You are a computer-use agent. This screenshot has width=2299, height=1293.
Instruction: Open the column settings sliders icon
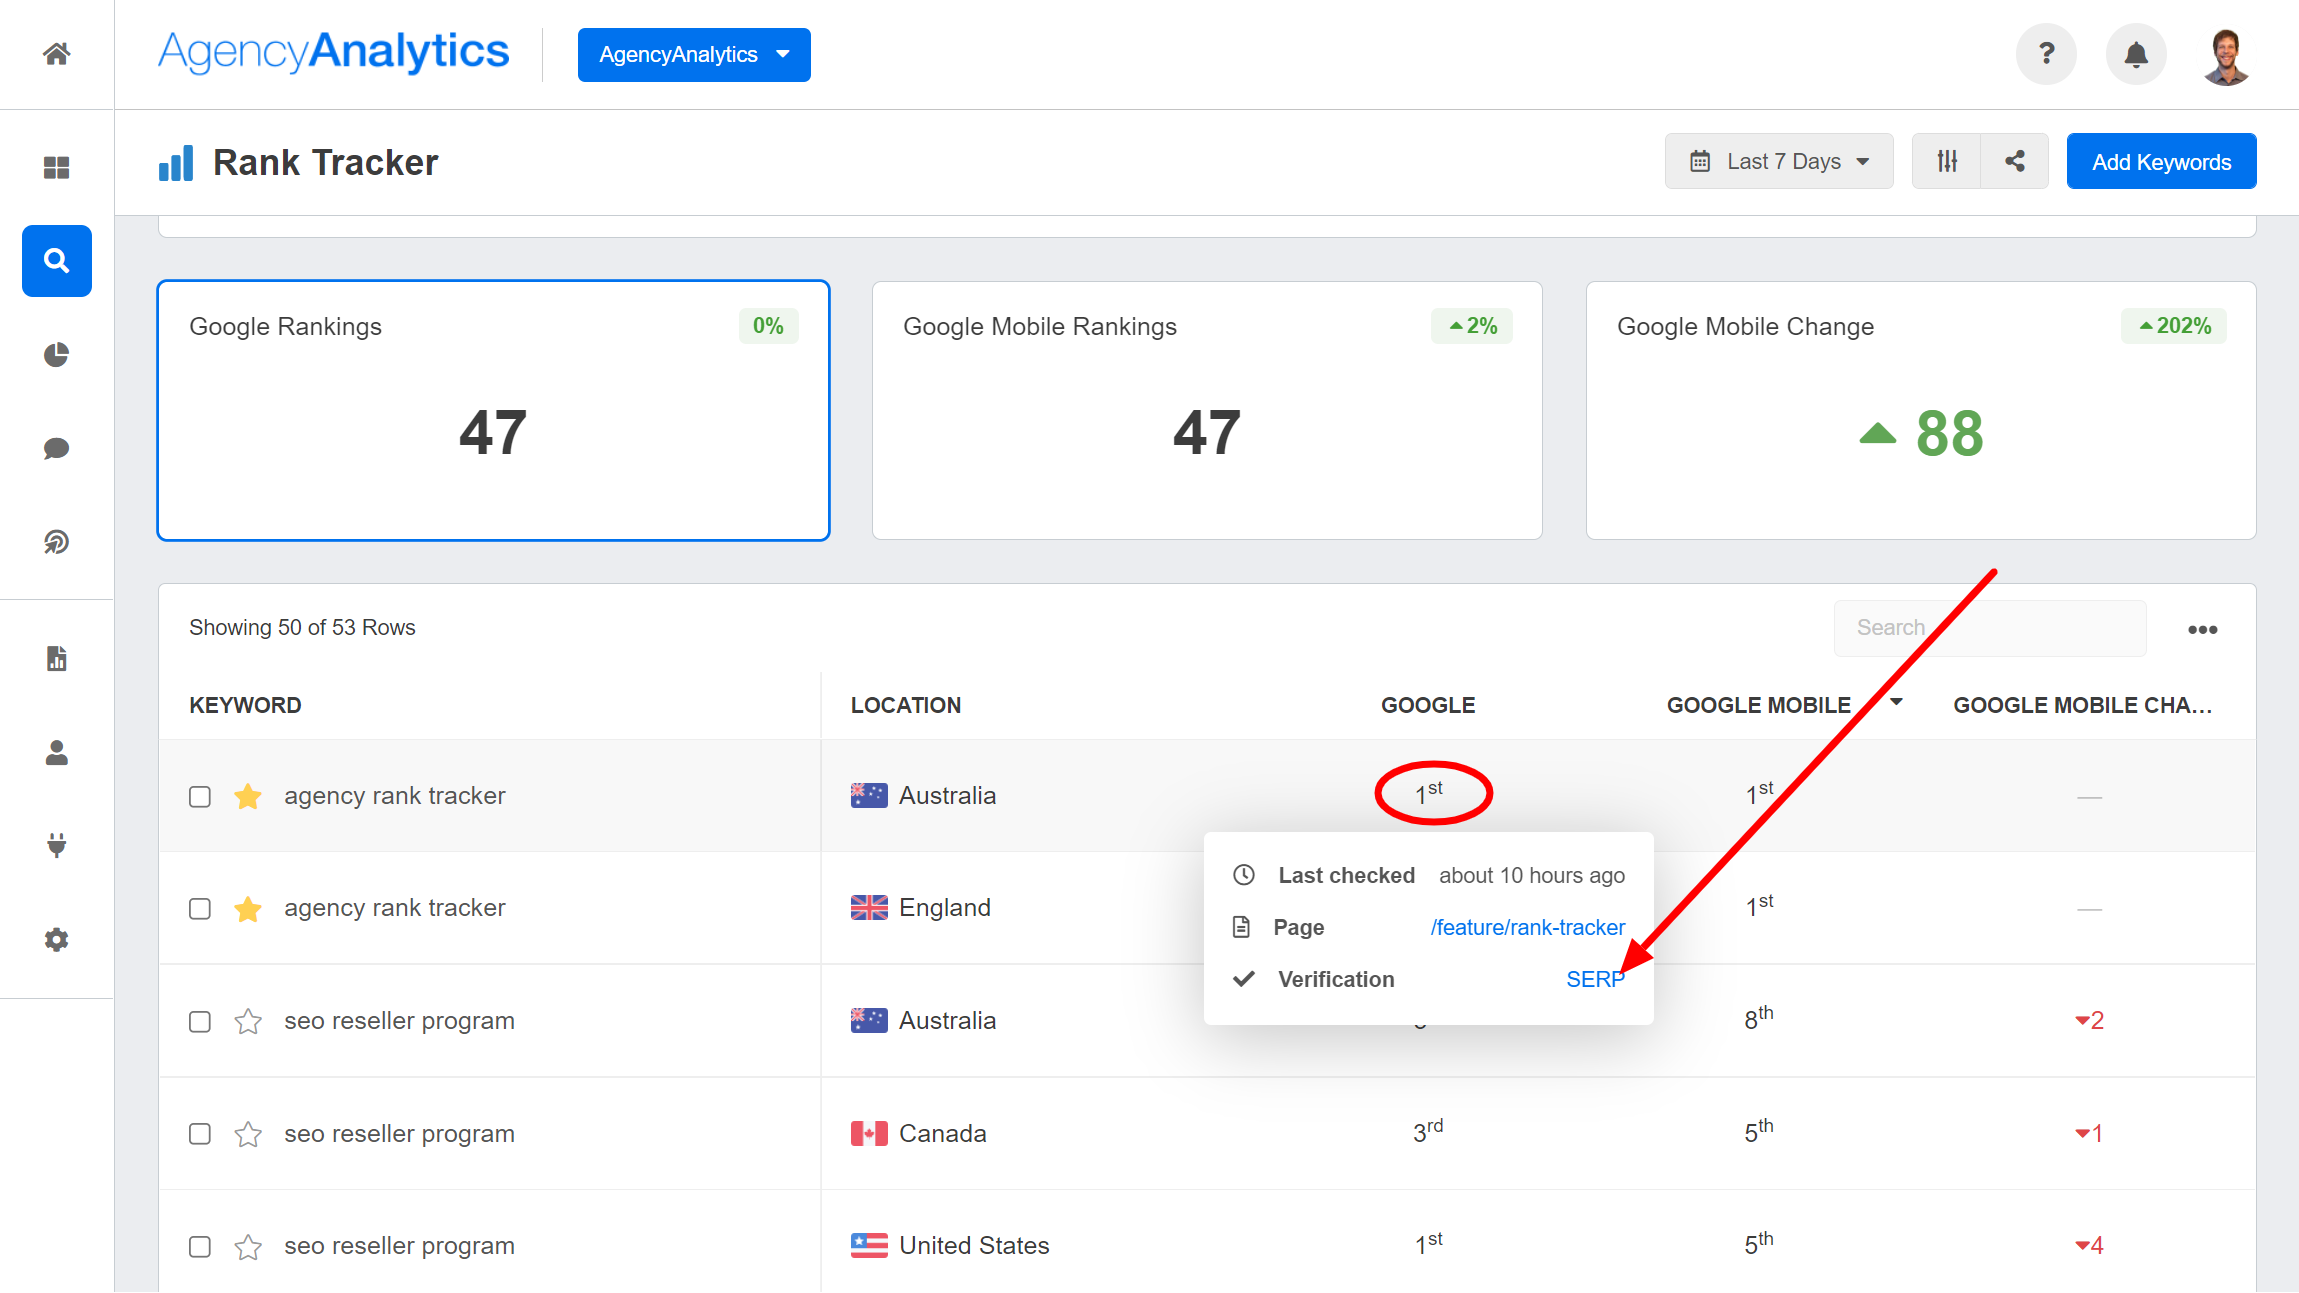(x=1947, y=161)
